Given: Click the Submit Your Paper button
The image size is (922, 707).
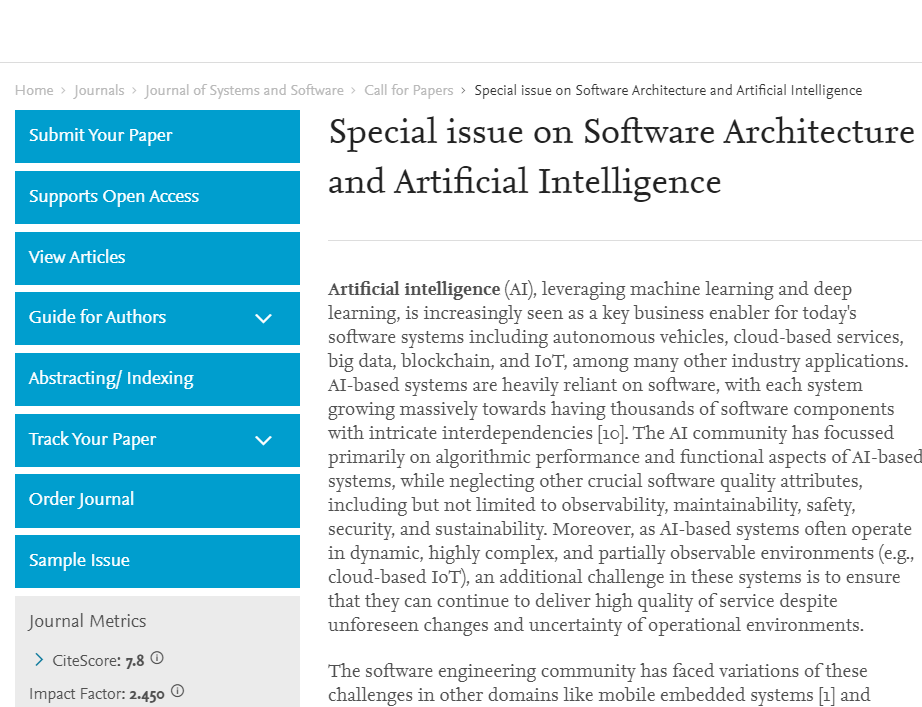Looking at the screenshot, I should point(100,136).
